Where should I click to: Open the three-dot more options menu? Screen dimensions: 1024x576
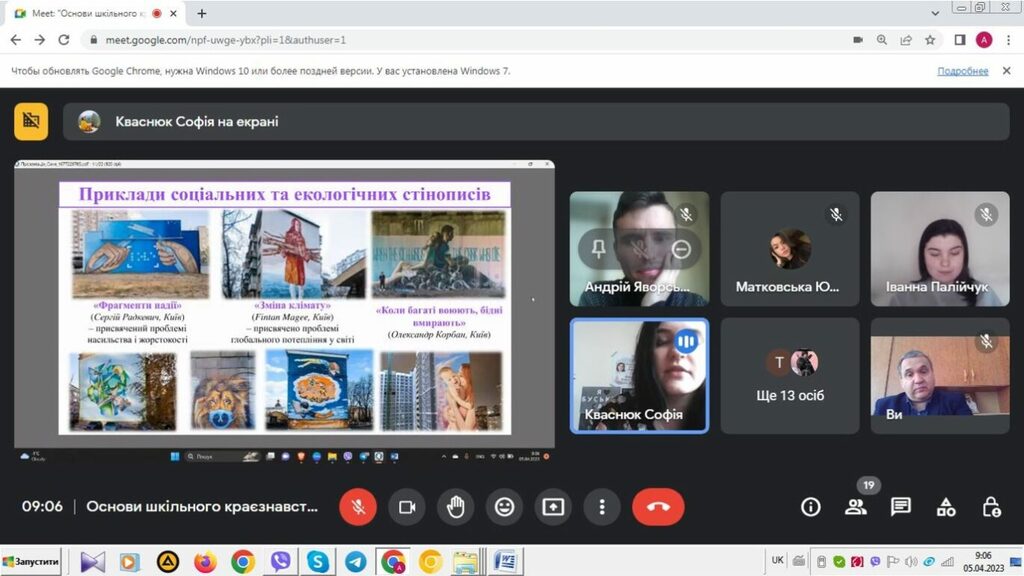point(602,507)
